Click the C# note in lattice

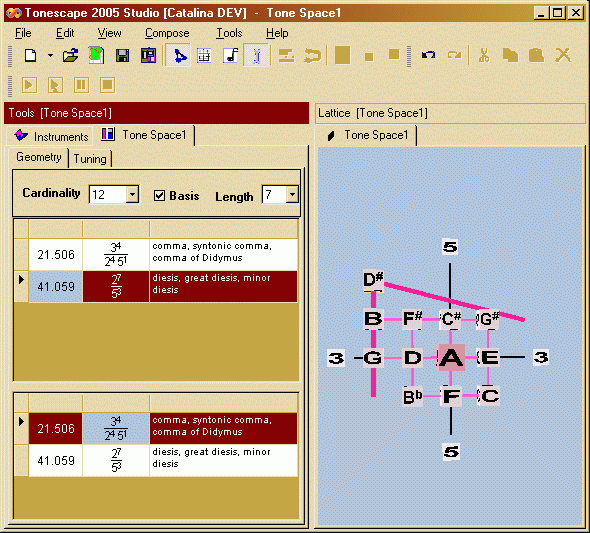[x=450, y=319]
